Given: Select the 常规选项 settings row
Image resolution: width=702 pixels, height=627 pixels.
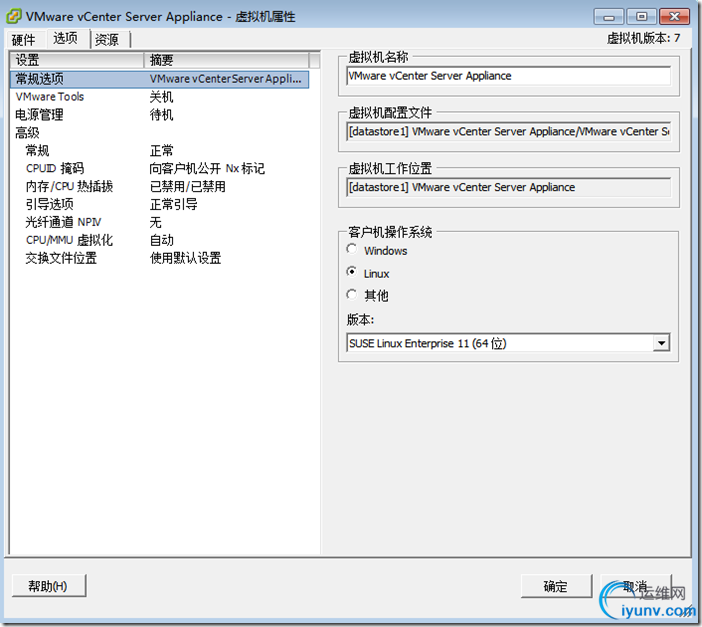Looking at the screenshot, I should 159,79.
